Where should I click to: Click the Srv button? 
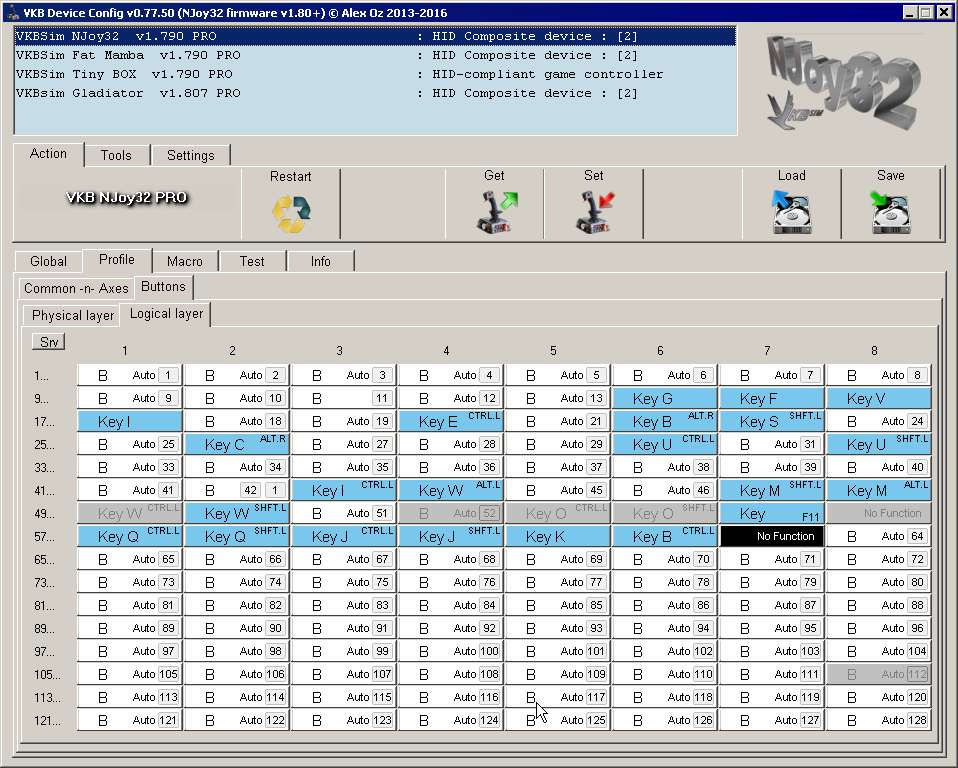(x=48, y=342)
